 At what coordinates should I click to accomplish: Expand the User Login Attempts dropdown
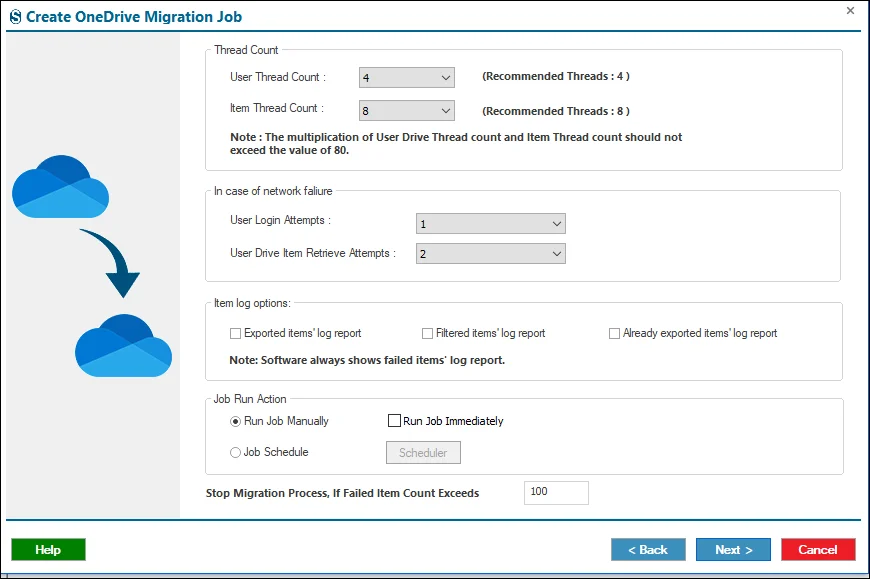490,224
